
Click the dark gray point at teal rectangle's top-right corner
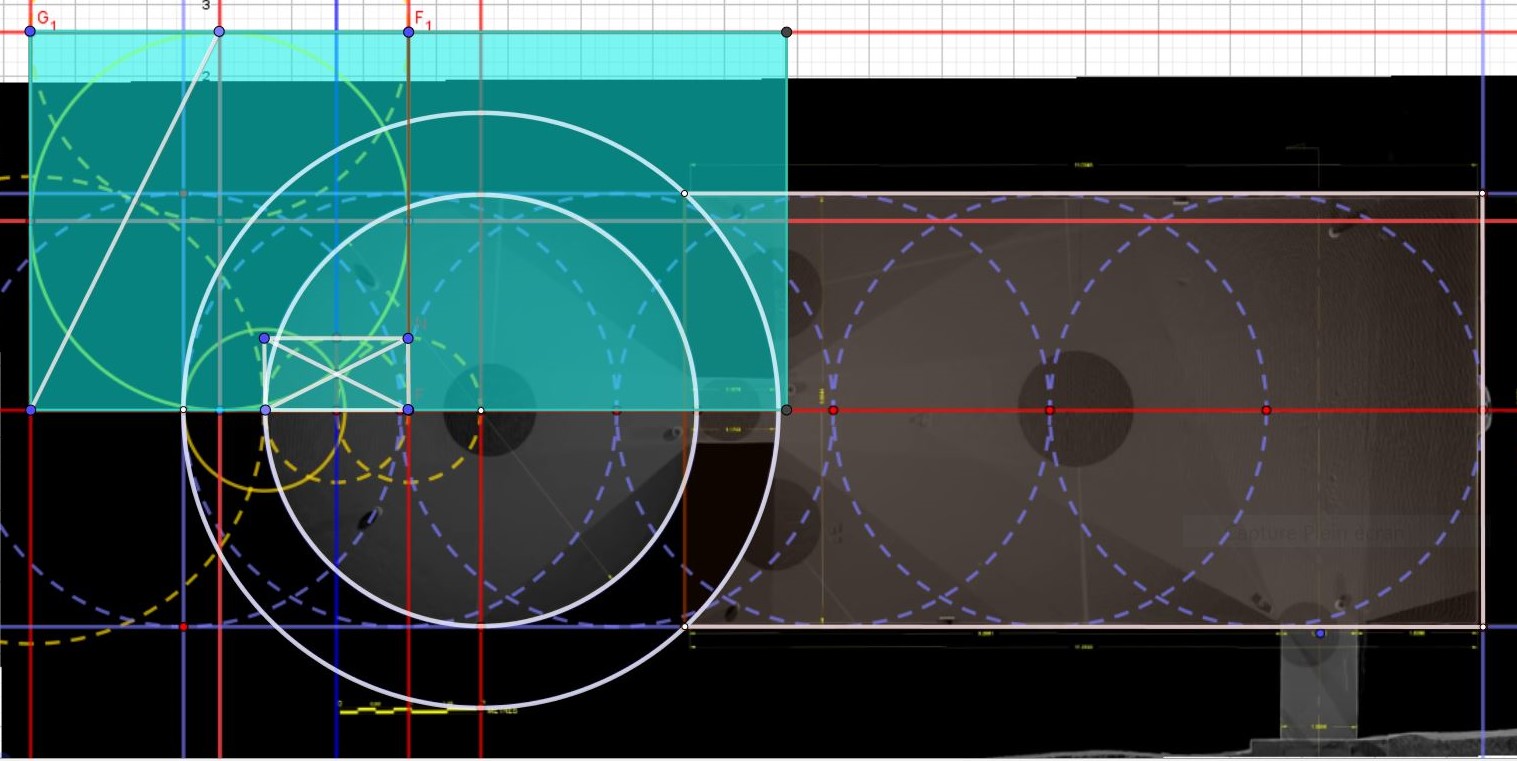coord(787,32)
